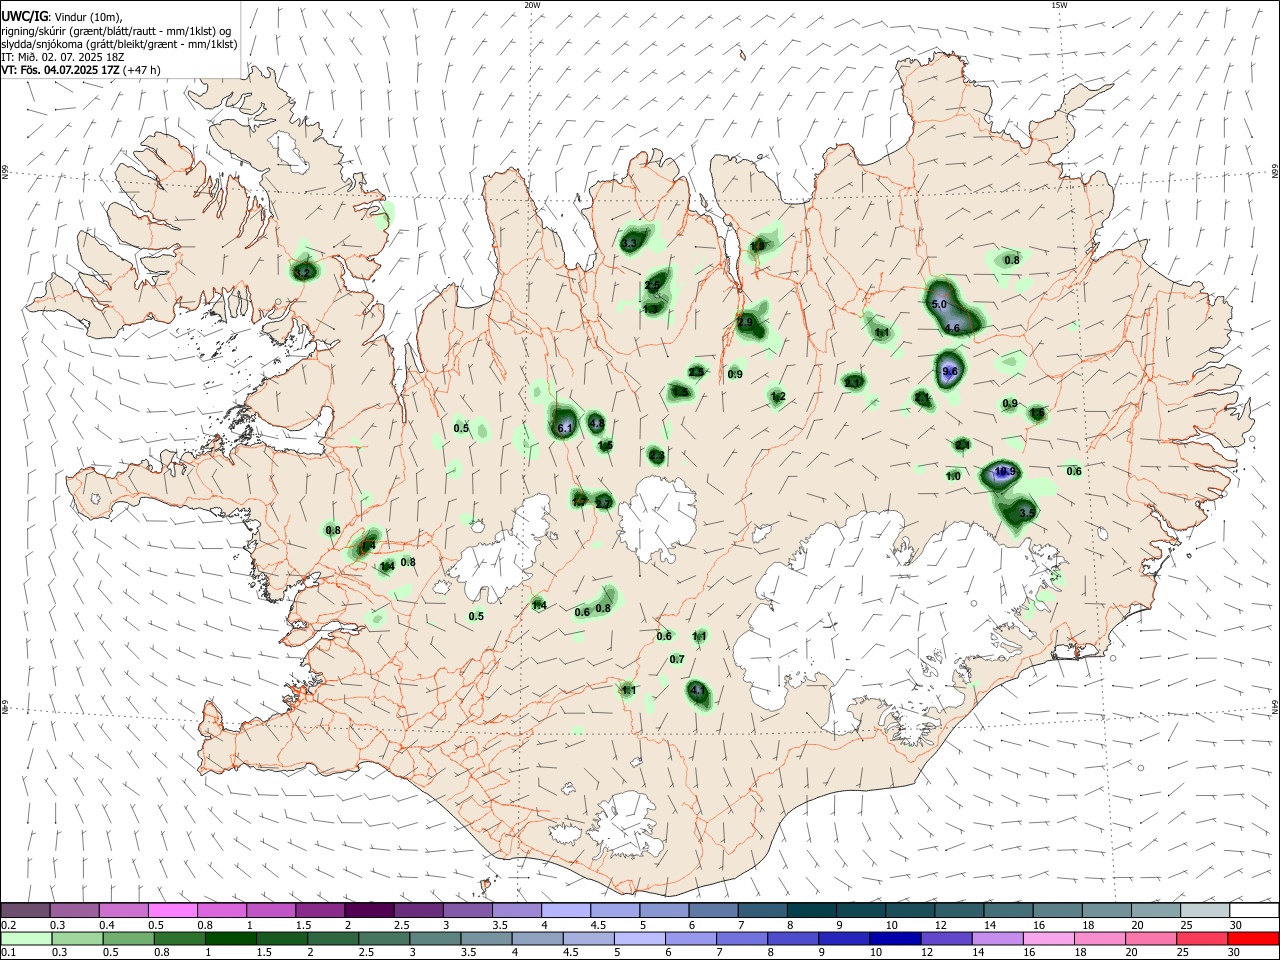
Task: Choose the light pink 16 legend swatch
Action: [x=1048, y=939]
